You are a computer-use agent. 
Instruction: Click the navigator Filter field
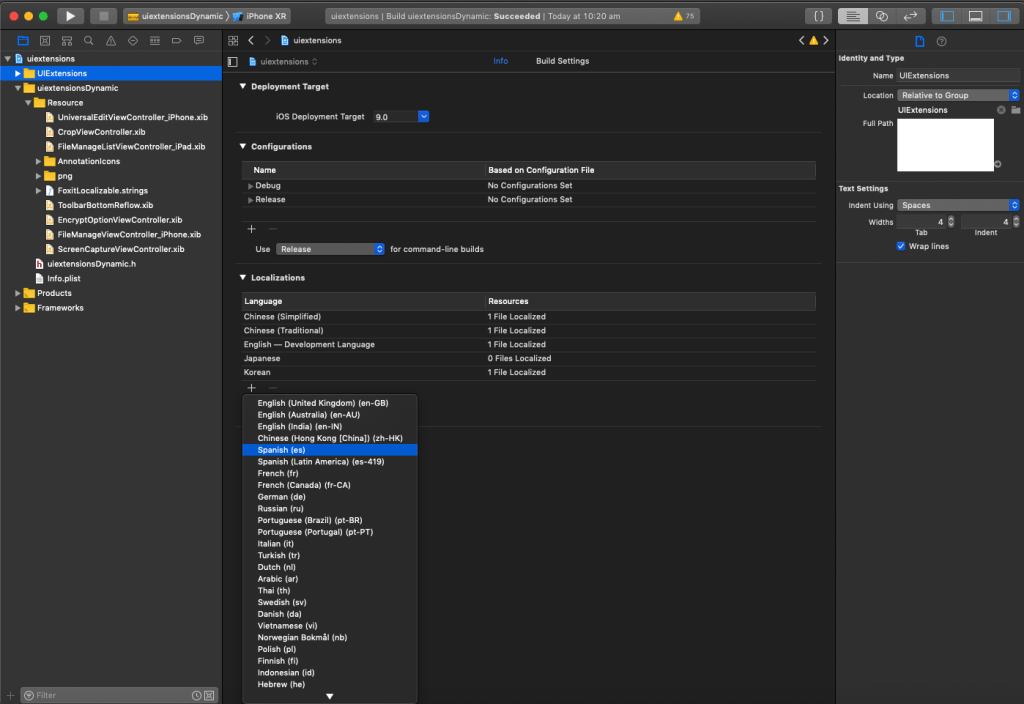tap(119, 696)
